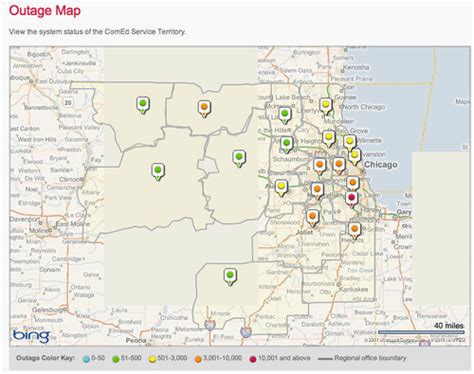The width and height of the screenshot is (474, 374).
Task: Click the green 51-500 legend swatch
Action: tap(116, 359)
